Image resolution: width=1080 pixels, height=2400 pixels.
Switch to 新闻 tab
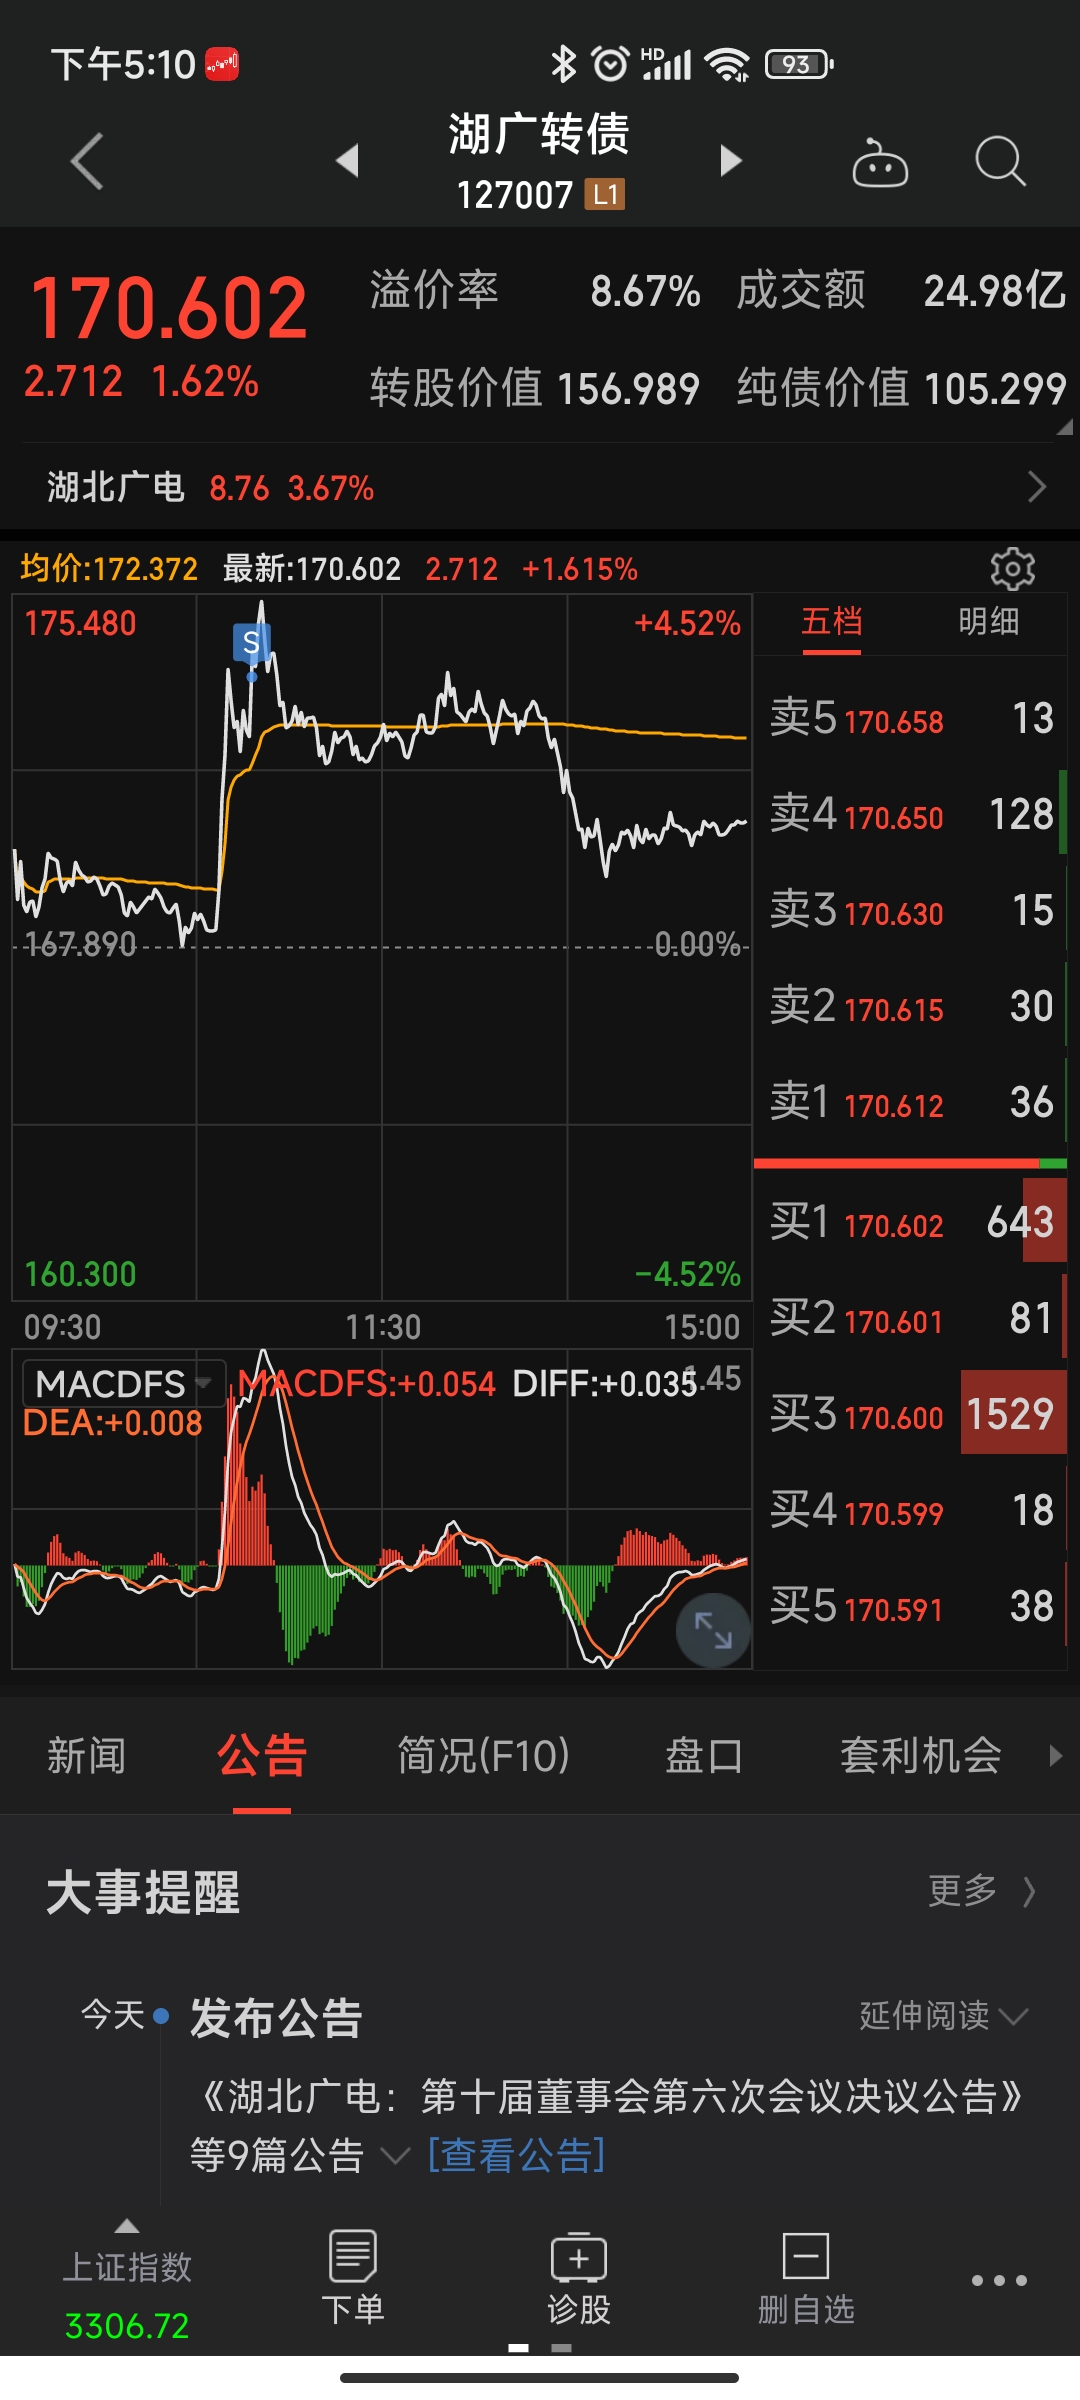87,1756
